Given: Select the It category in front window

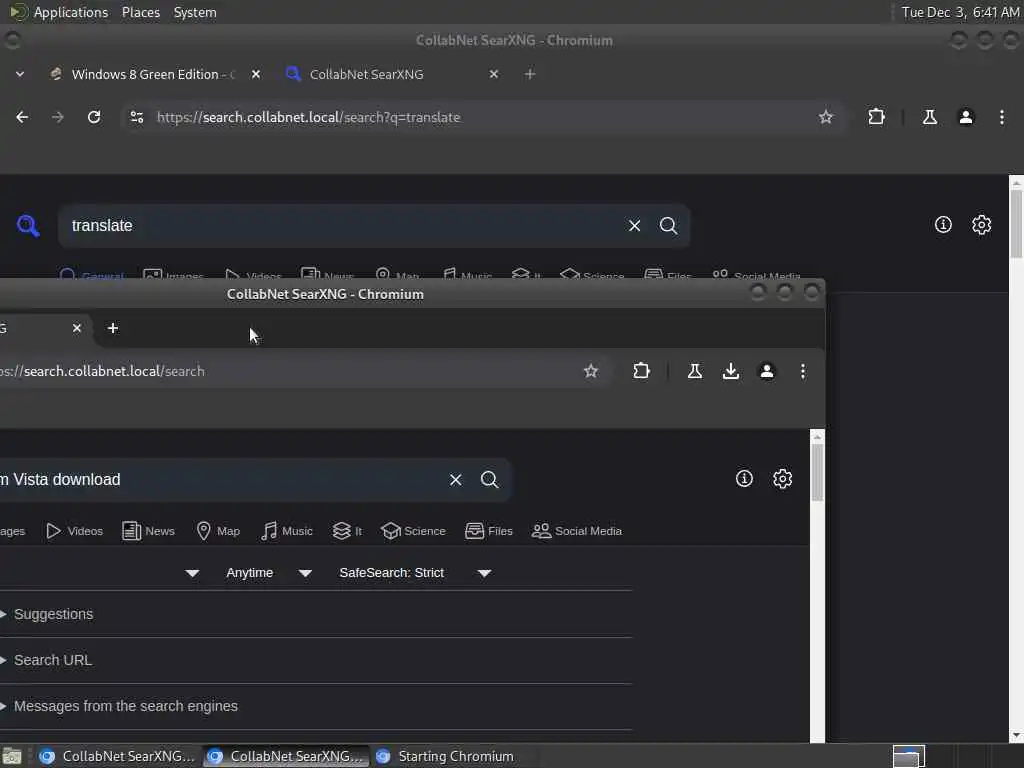Looking at the screenshot, I should point(347,531).
